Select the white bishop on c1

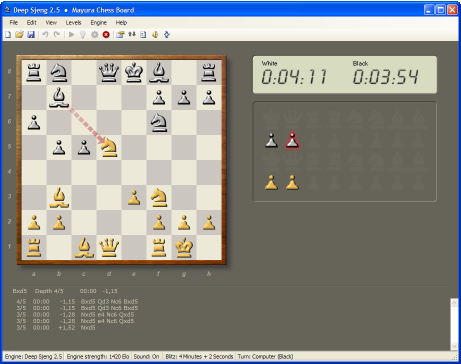(x=84, y=247)
